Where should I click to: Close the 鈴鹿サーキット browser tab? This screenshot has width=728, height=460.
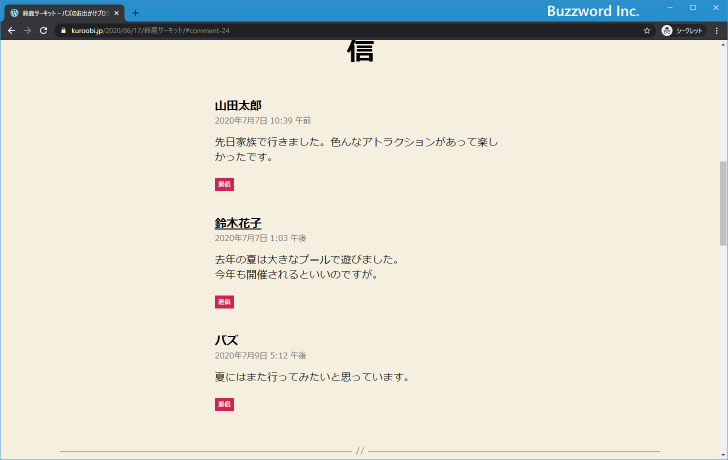coord(117,13)
